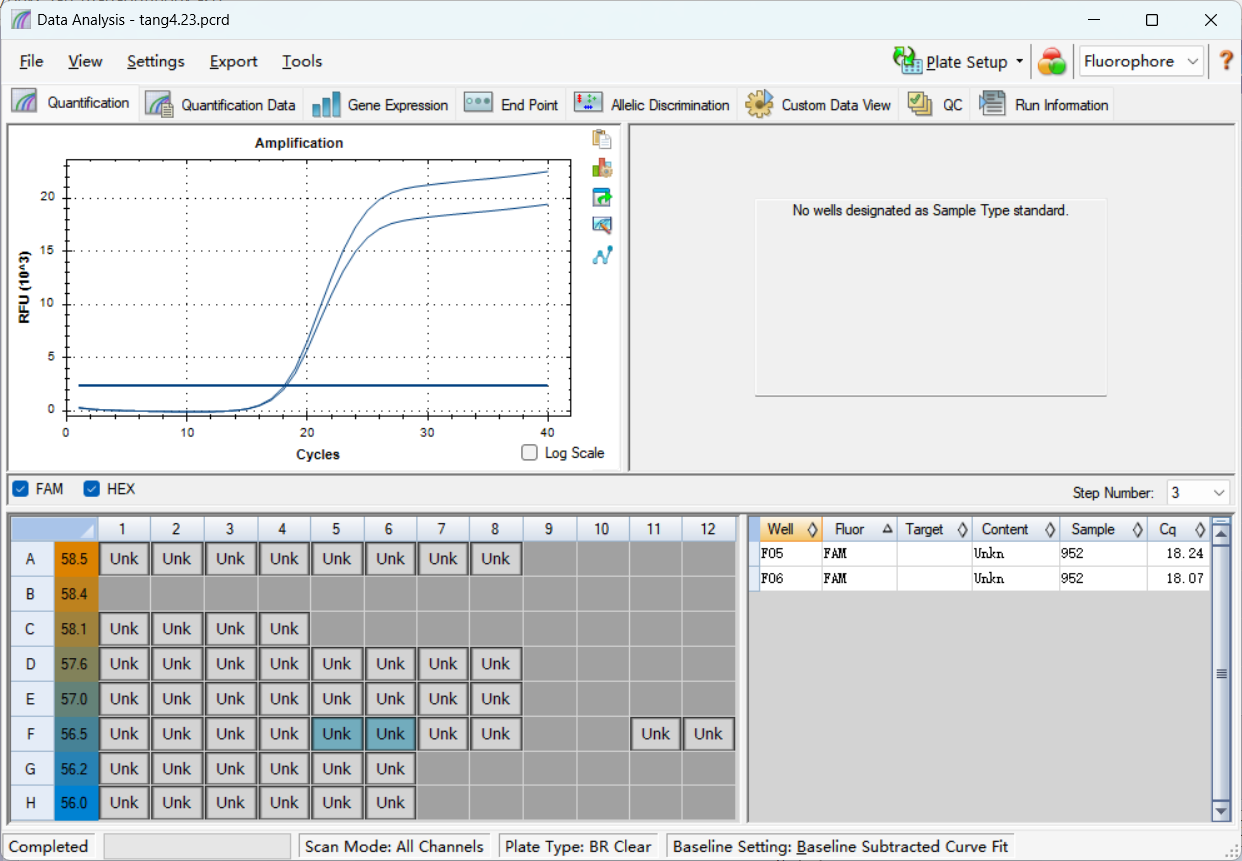Open the File menu
1242x861 pixels.
click(31, 61)
